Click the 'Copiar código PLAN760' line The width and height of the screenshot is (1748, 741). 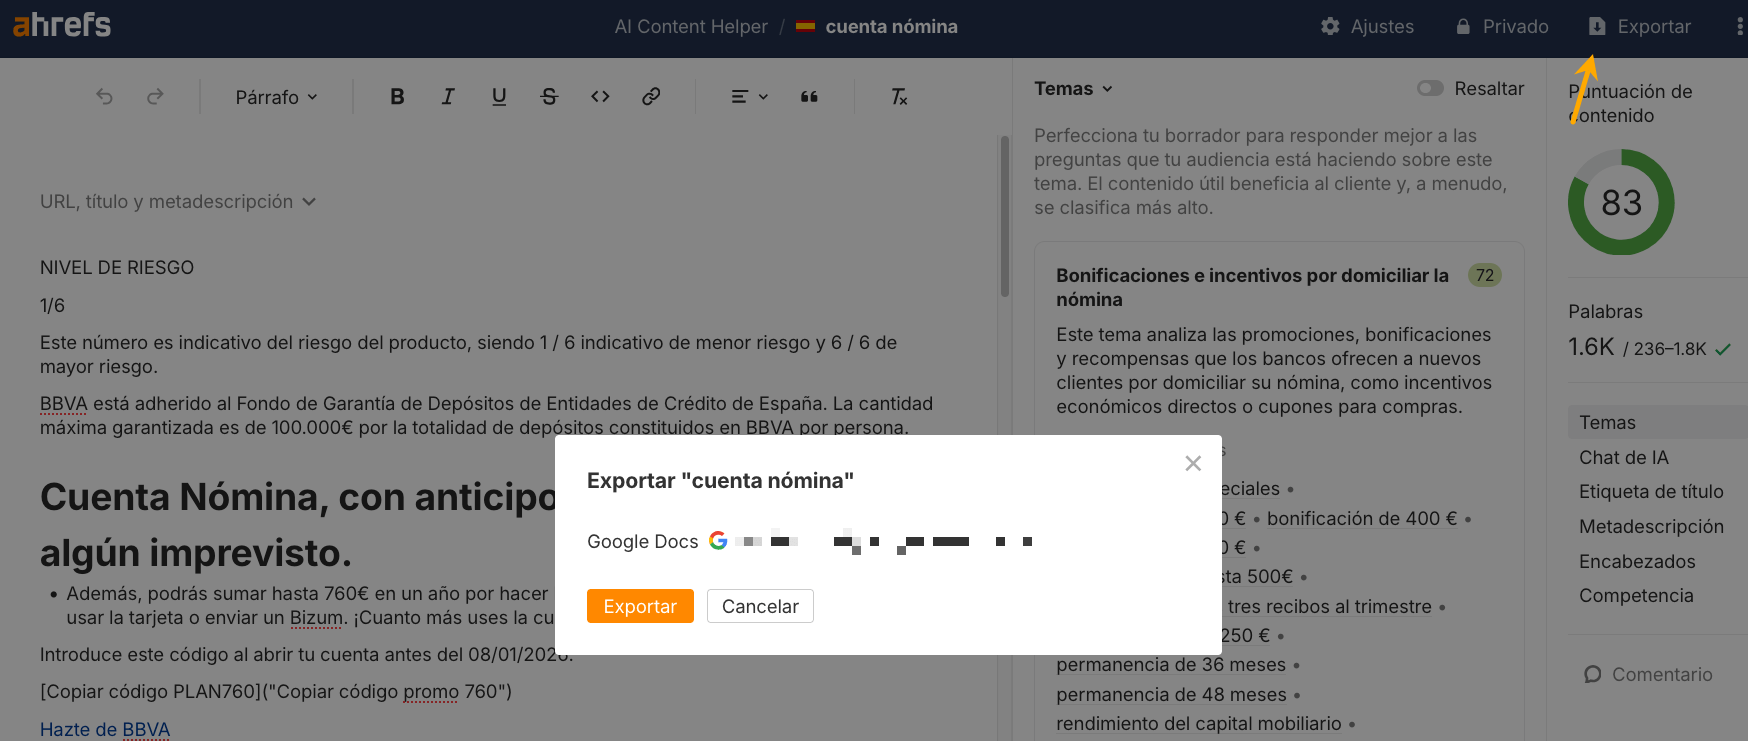pyautogui.click(x=276, y=691)
